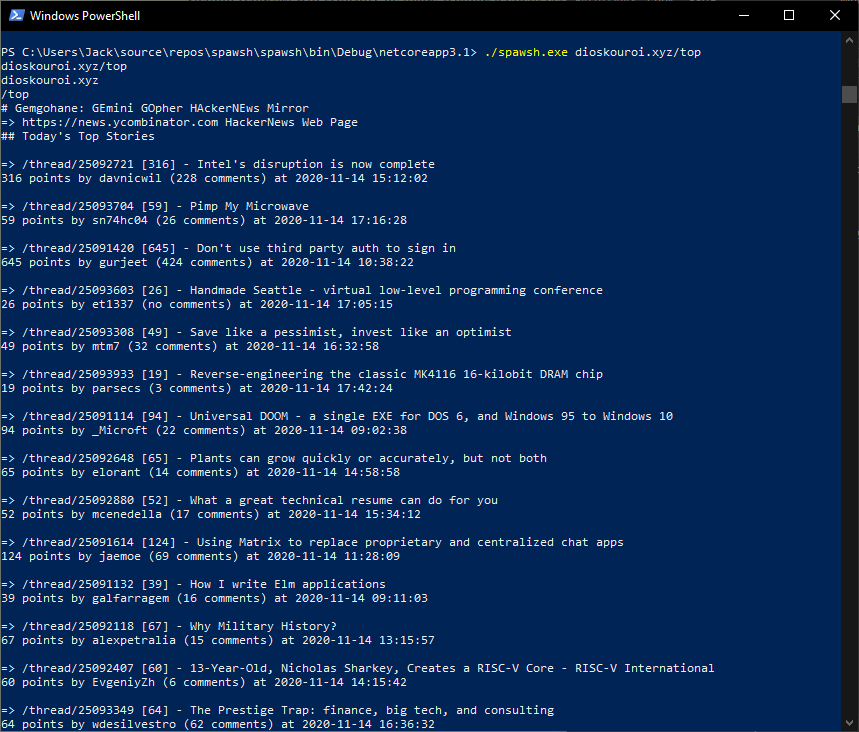Click the line '316 points by davnicwil'

(x=214, y=178)
